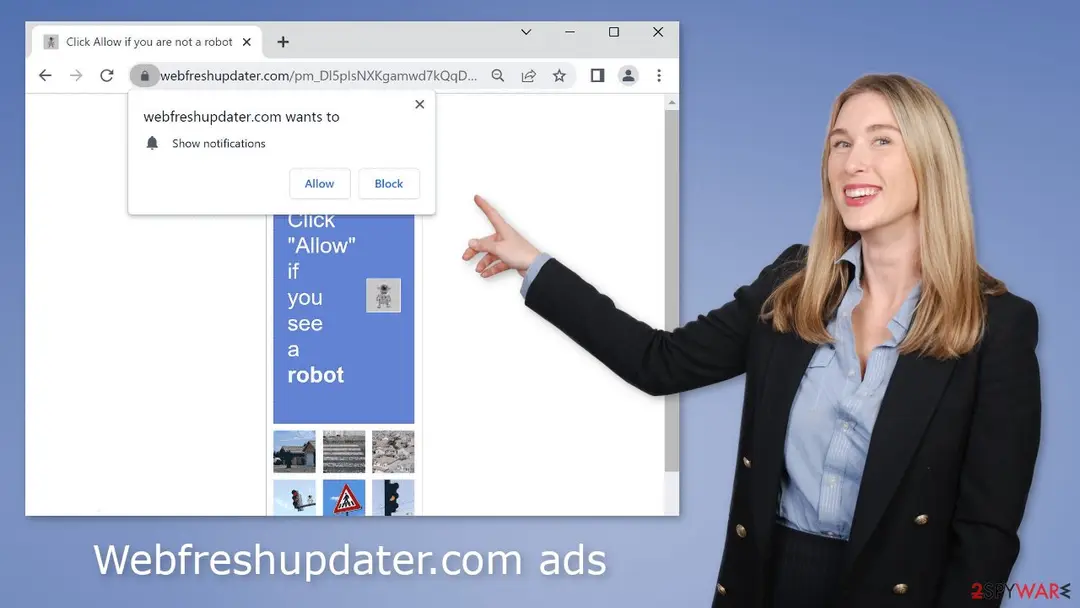Maximize the browser window
Screen dimensions: 1080x608
(x=614, y=32)
